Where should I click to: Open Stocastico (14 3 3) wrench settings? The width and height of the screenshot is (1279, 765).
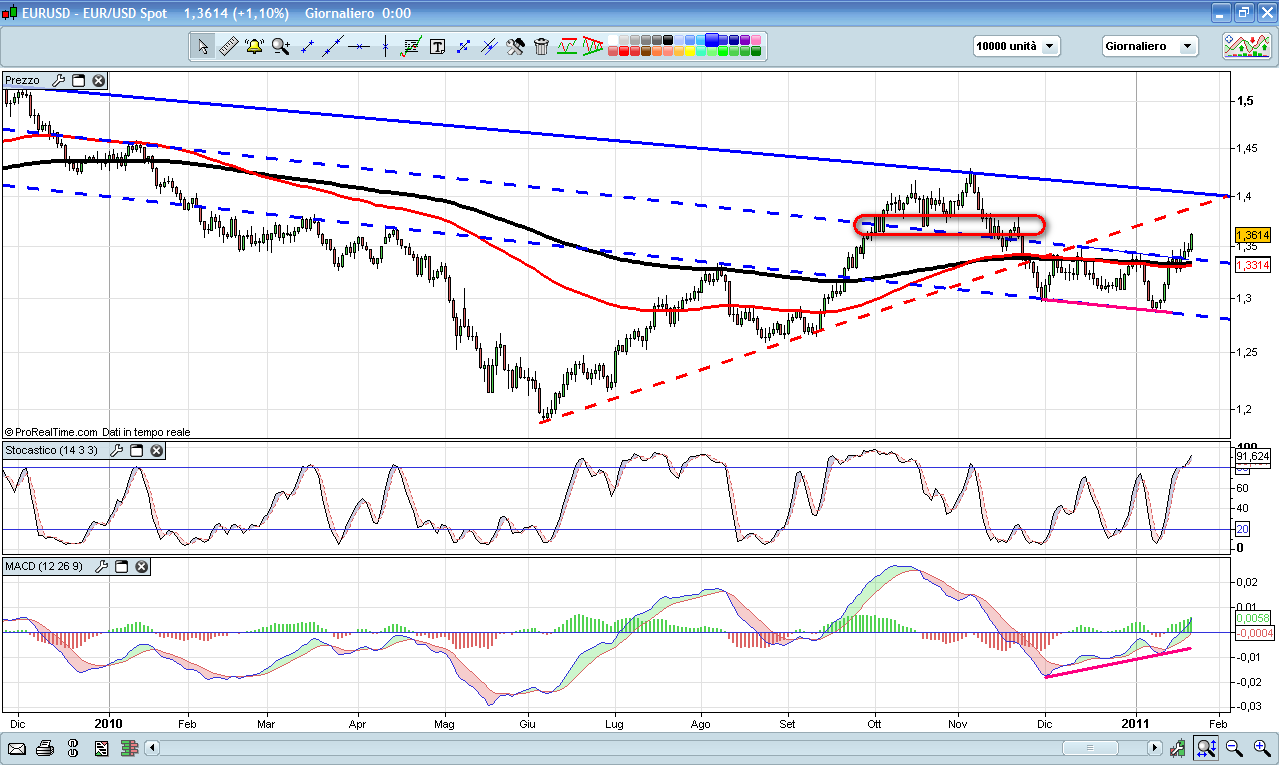click(x=116, y=451)
